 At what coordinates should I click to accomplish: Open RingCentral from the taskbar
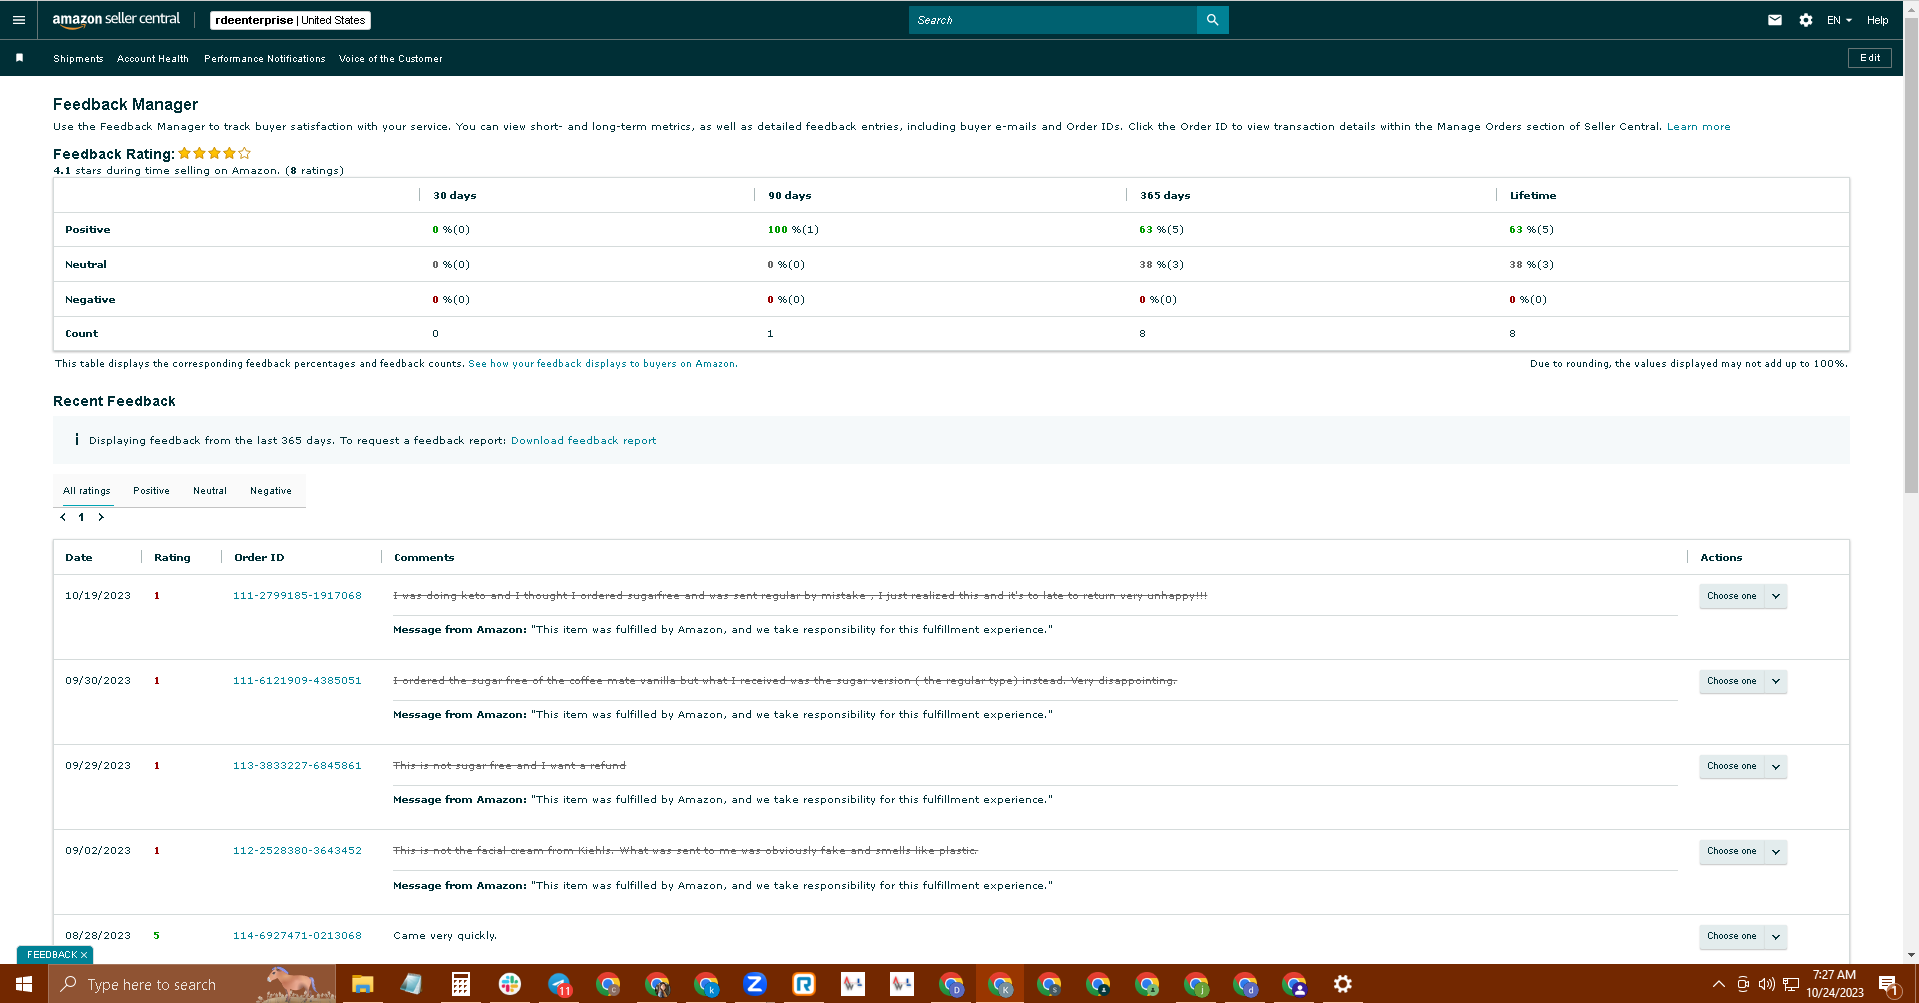[x=804, y=984]
